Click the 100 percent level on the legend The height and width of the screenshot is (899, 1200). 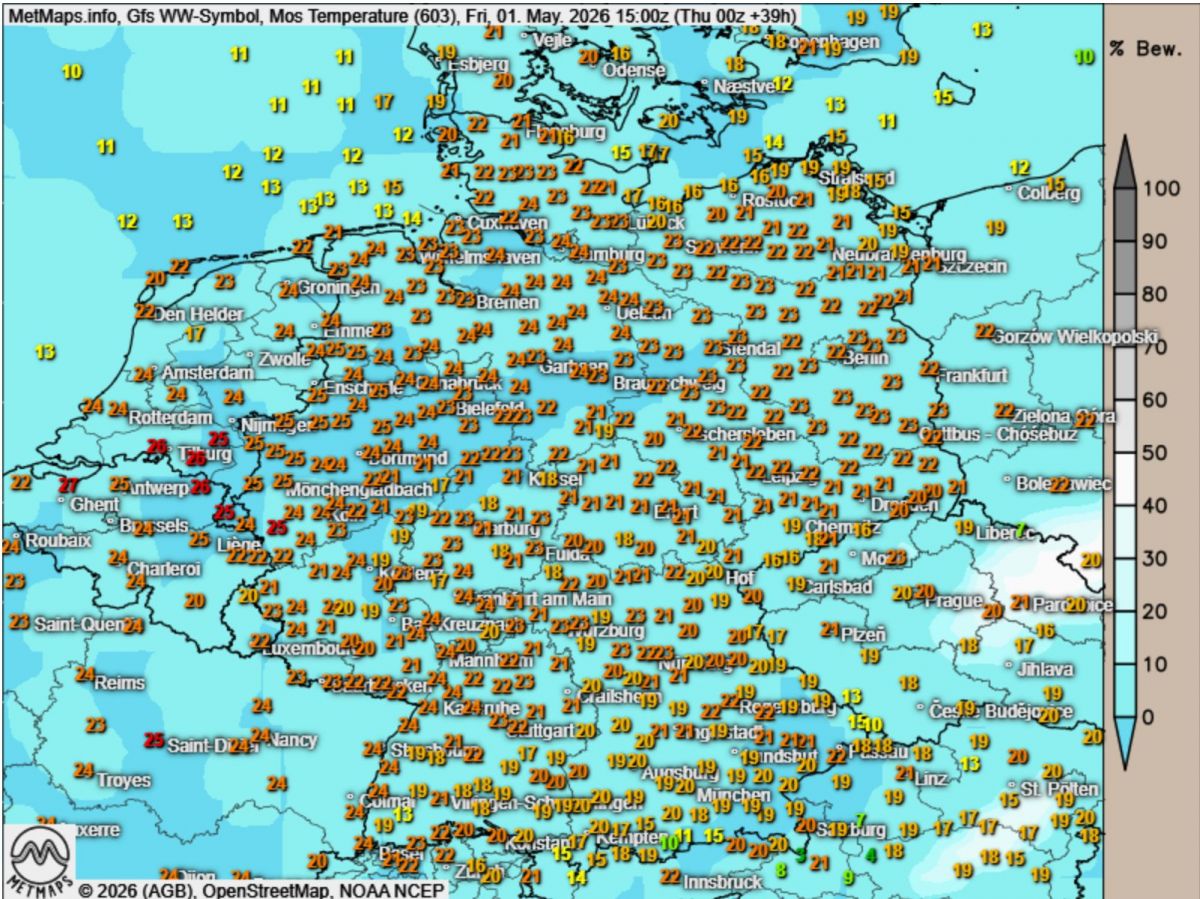[x=1161, y=188]
